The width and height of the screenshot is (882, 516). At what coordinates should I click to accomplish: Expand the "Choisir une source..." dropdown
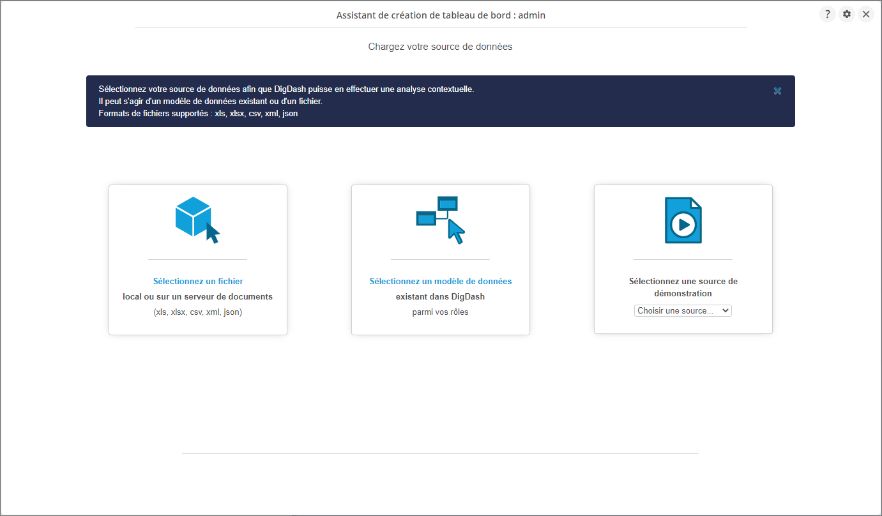[683, 311]
